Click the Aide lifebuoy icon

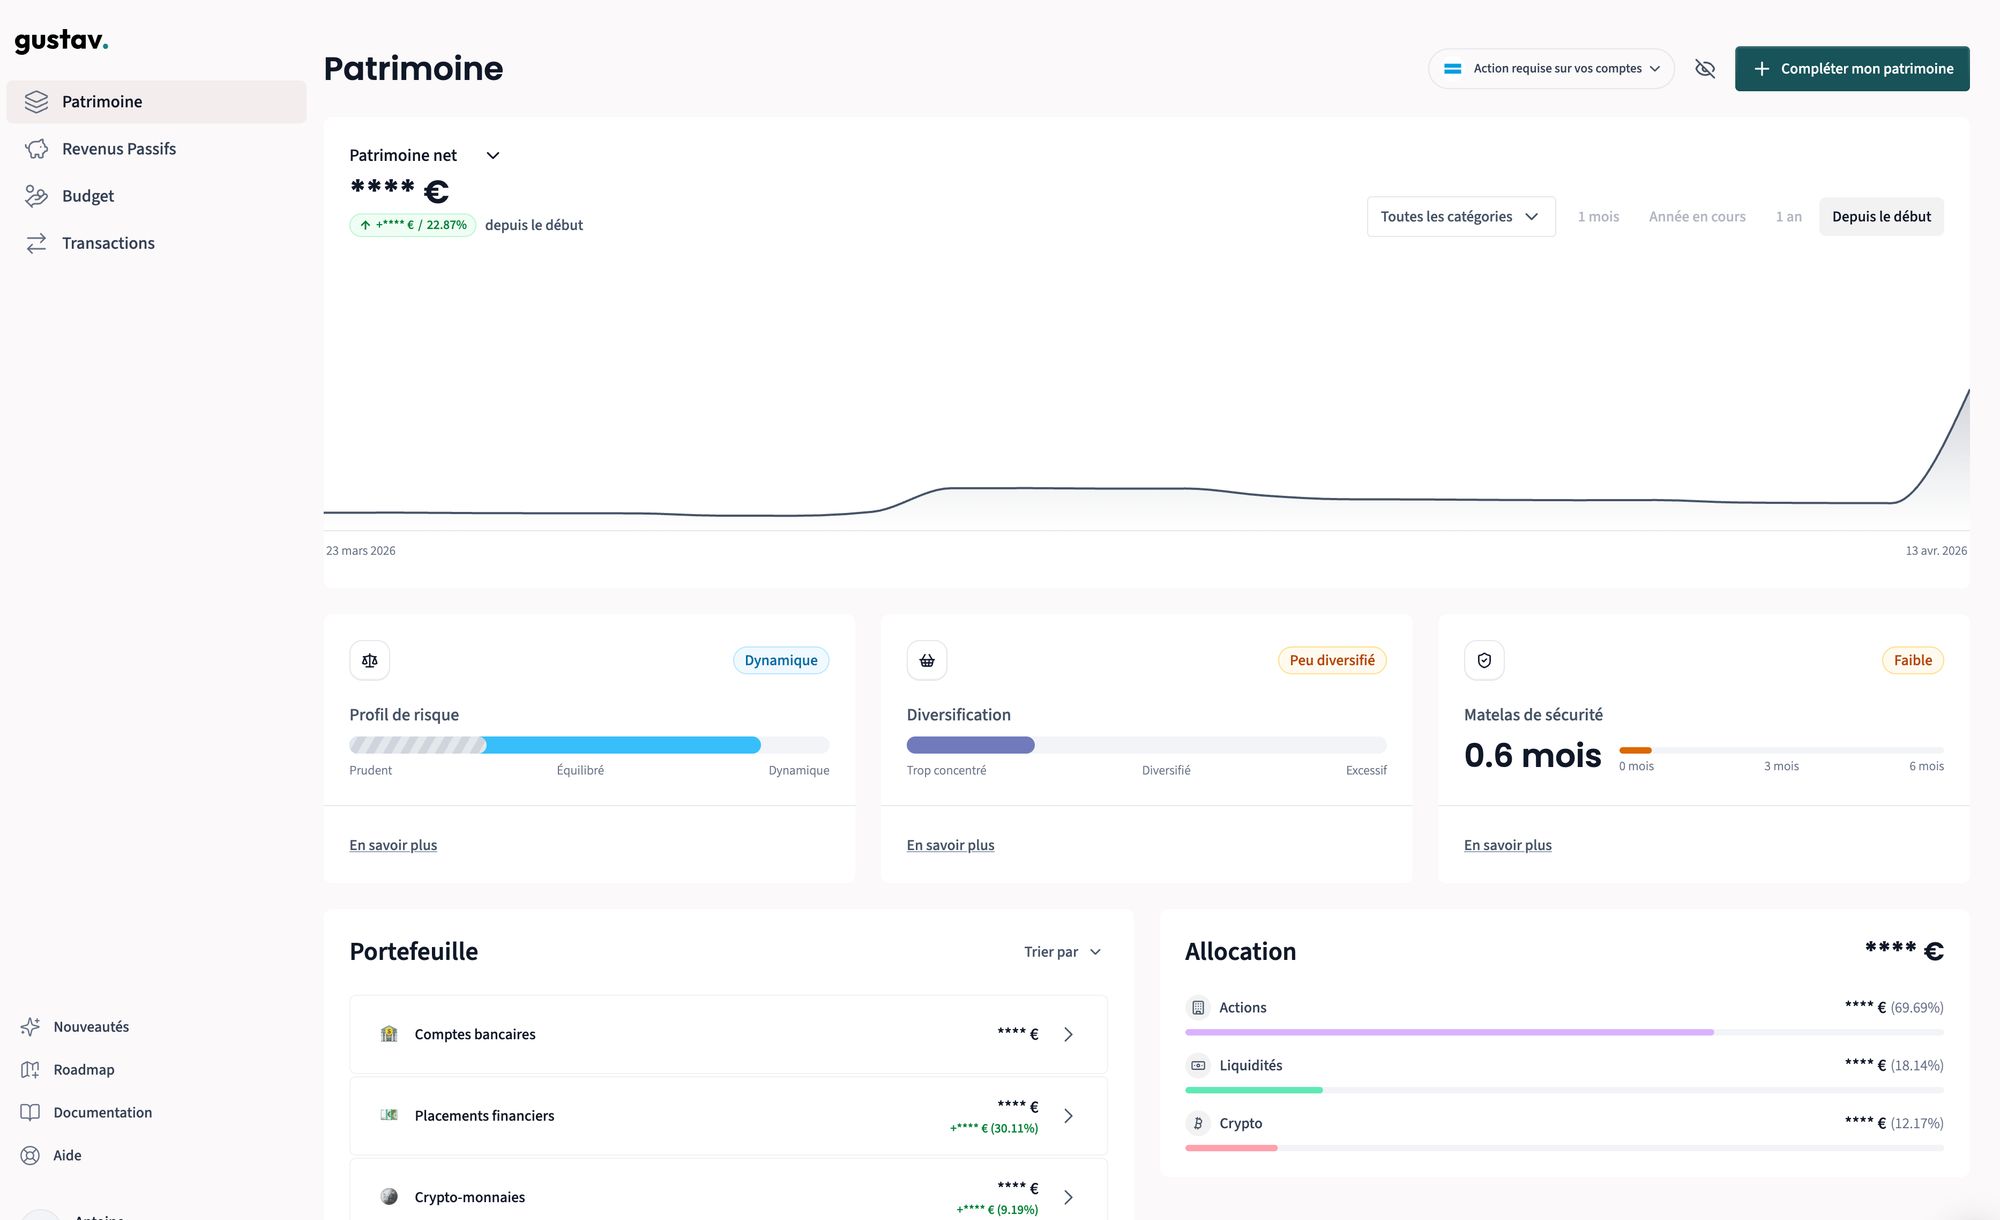(30, 1155)
